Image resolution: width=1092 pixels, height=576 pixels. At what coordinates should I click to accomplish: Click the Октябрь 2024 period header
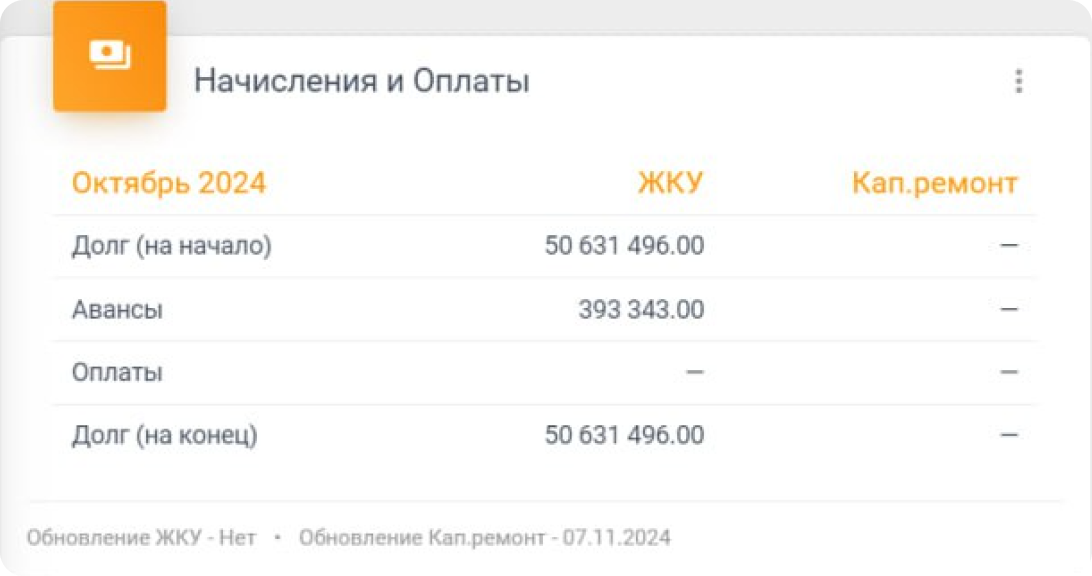(x=169, y=183)
